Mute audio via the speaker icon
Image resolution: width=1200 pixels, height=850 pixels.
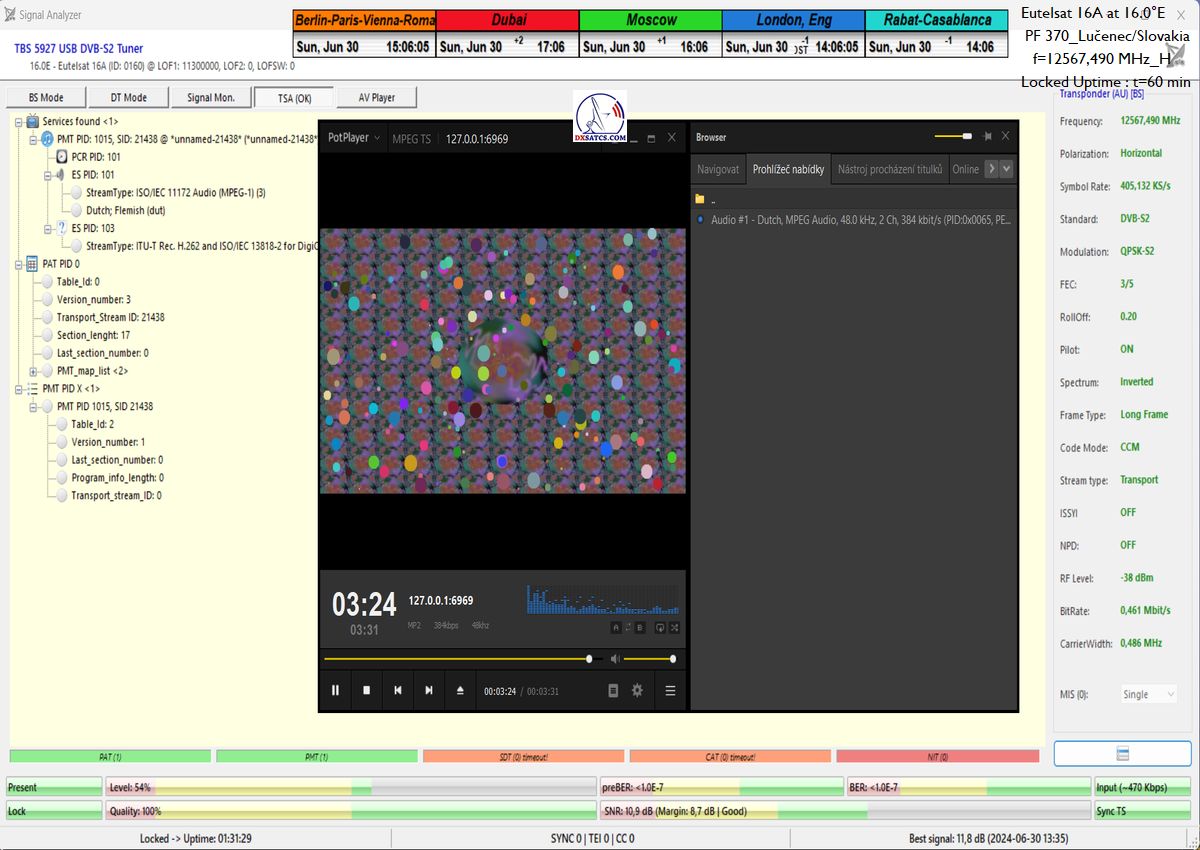pyautogui.click(x=615, y=659)
